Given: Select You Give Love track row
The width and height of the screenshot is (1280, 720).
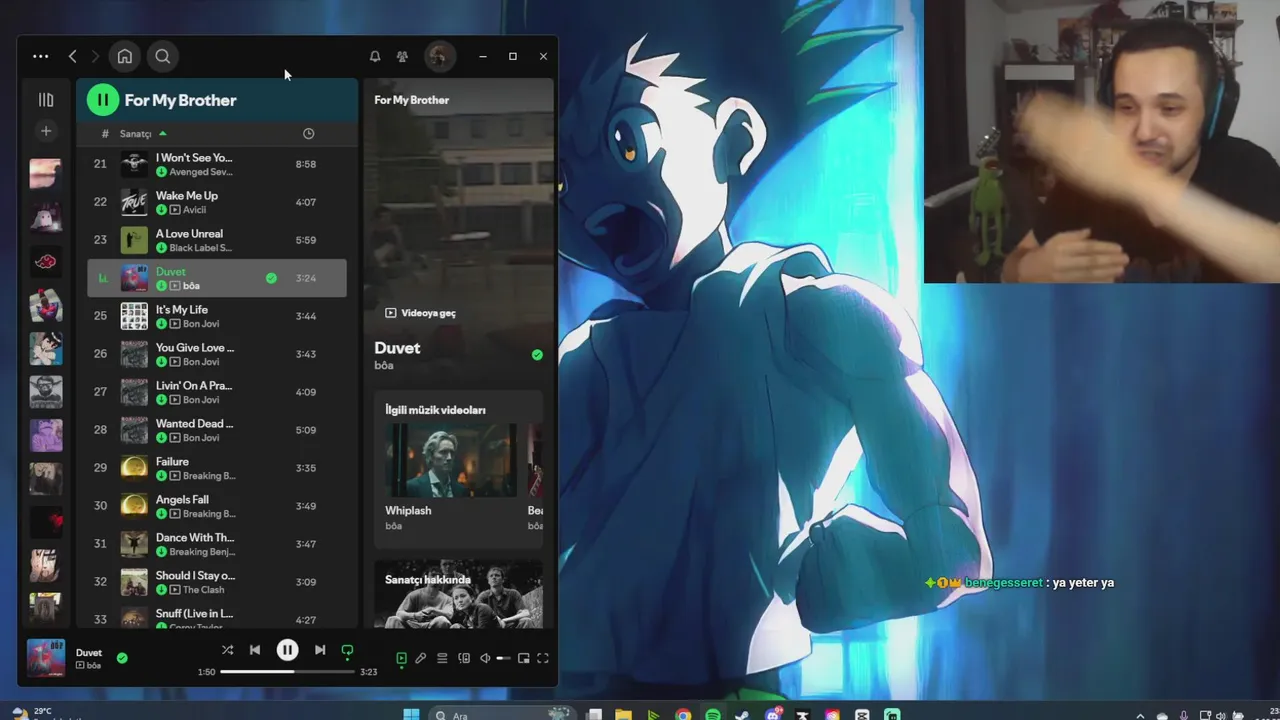Looking at the screenshot, I should 217,354.
